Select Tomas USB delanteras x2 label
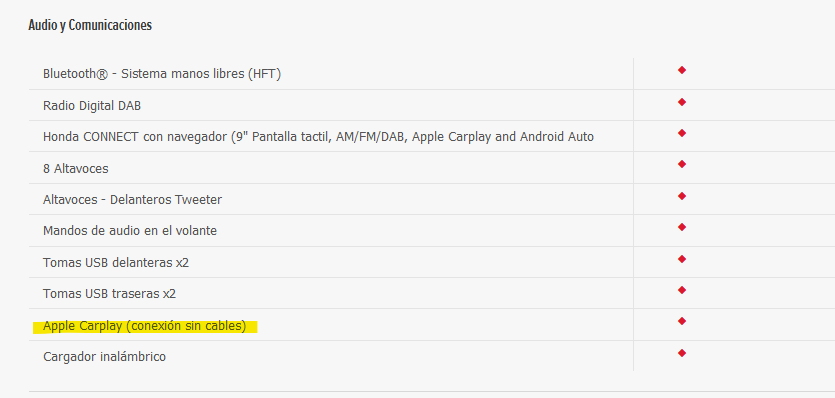The height and width of the screenshot is (398, 835). pyautogui.click(x=116, y=262)
